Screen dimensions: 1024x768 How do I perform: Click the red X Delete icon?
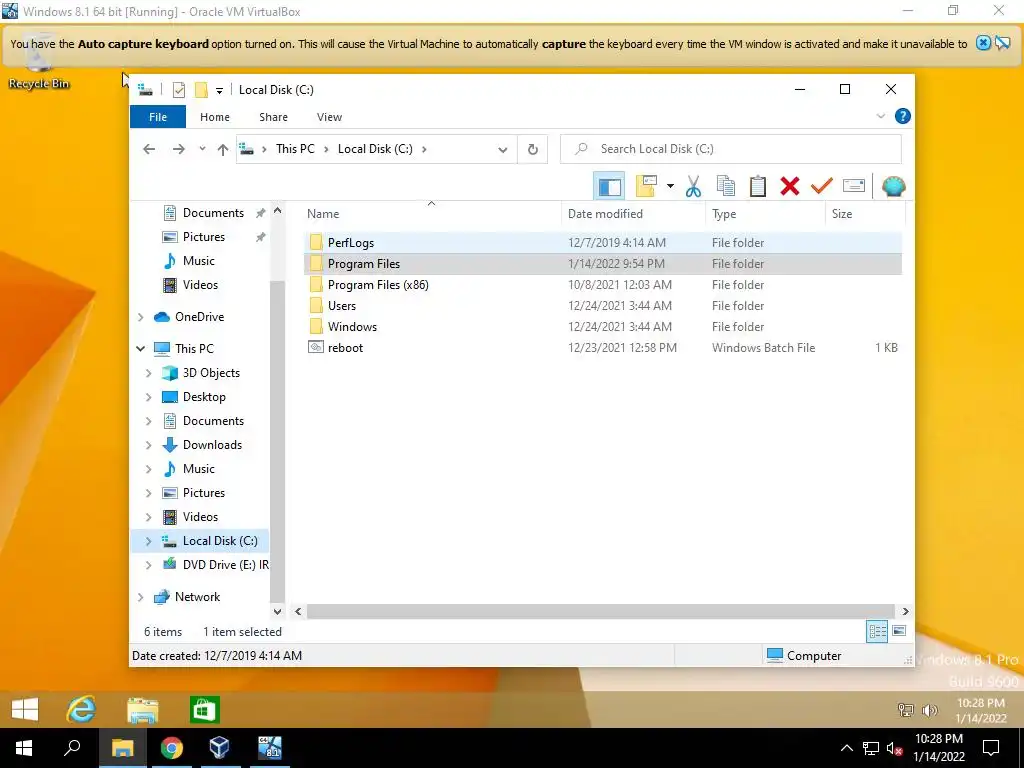click(x=790, y=187)
